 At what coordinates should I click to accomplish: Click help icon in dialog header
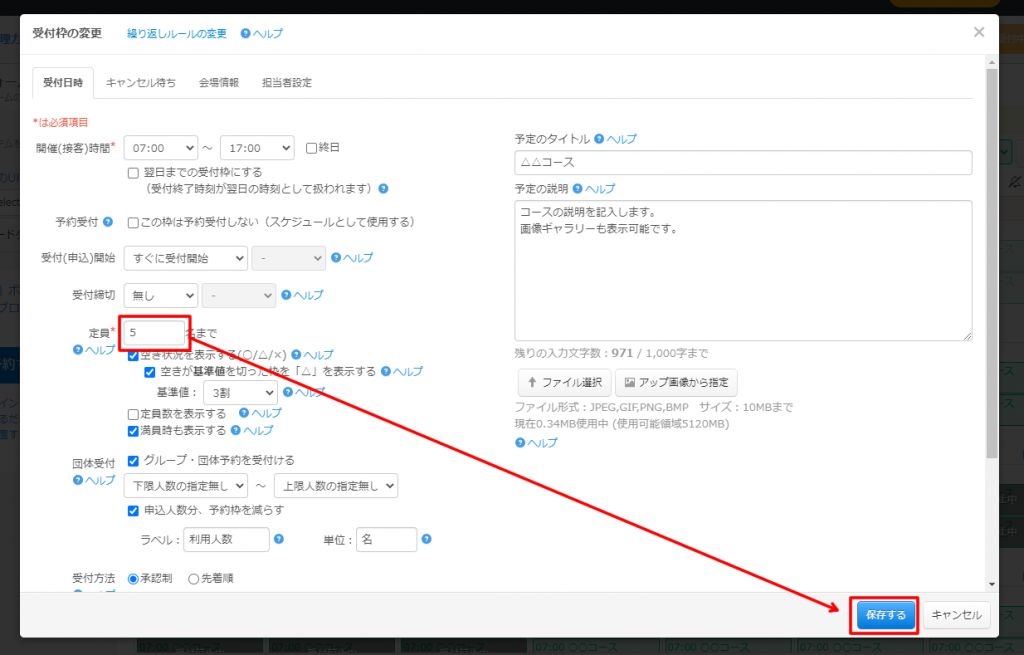(x=245, y=33)
